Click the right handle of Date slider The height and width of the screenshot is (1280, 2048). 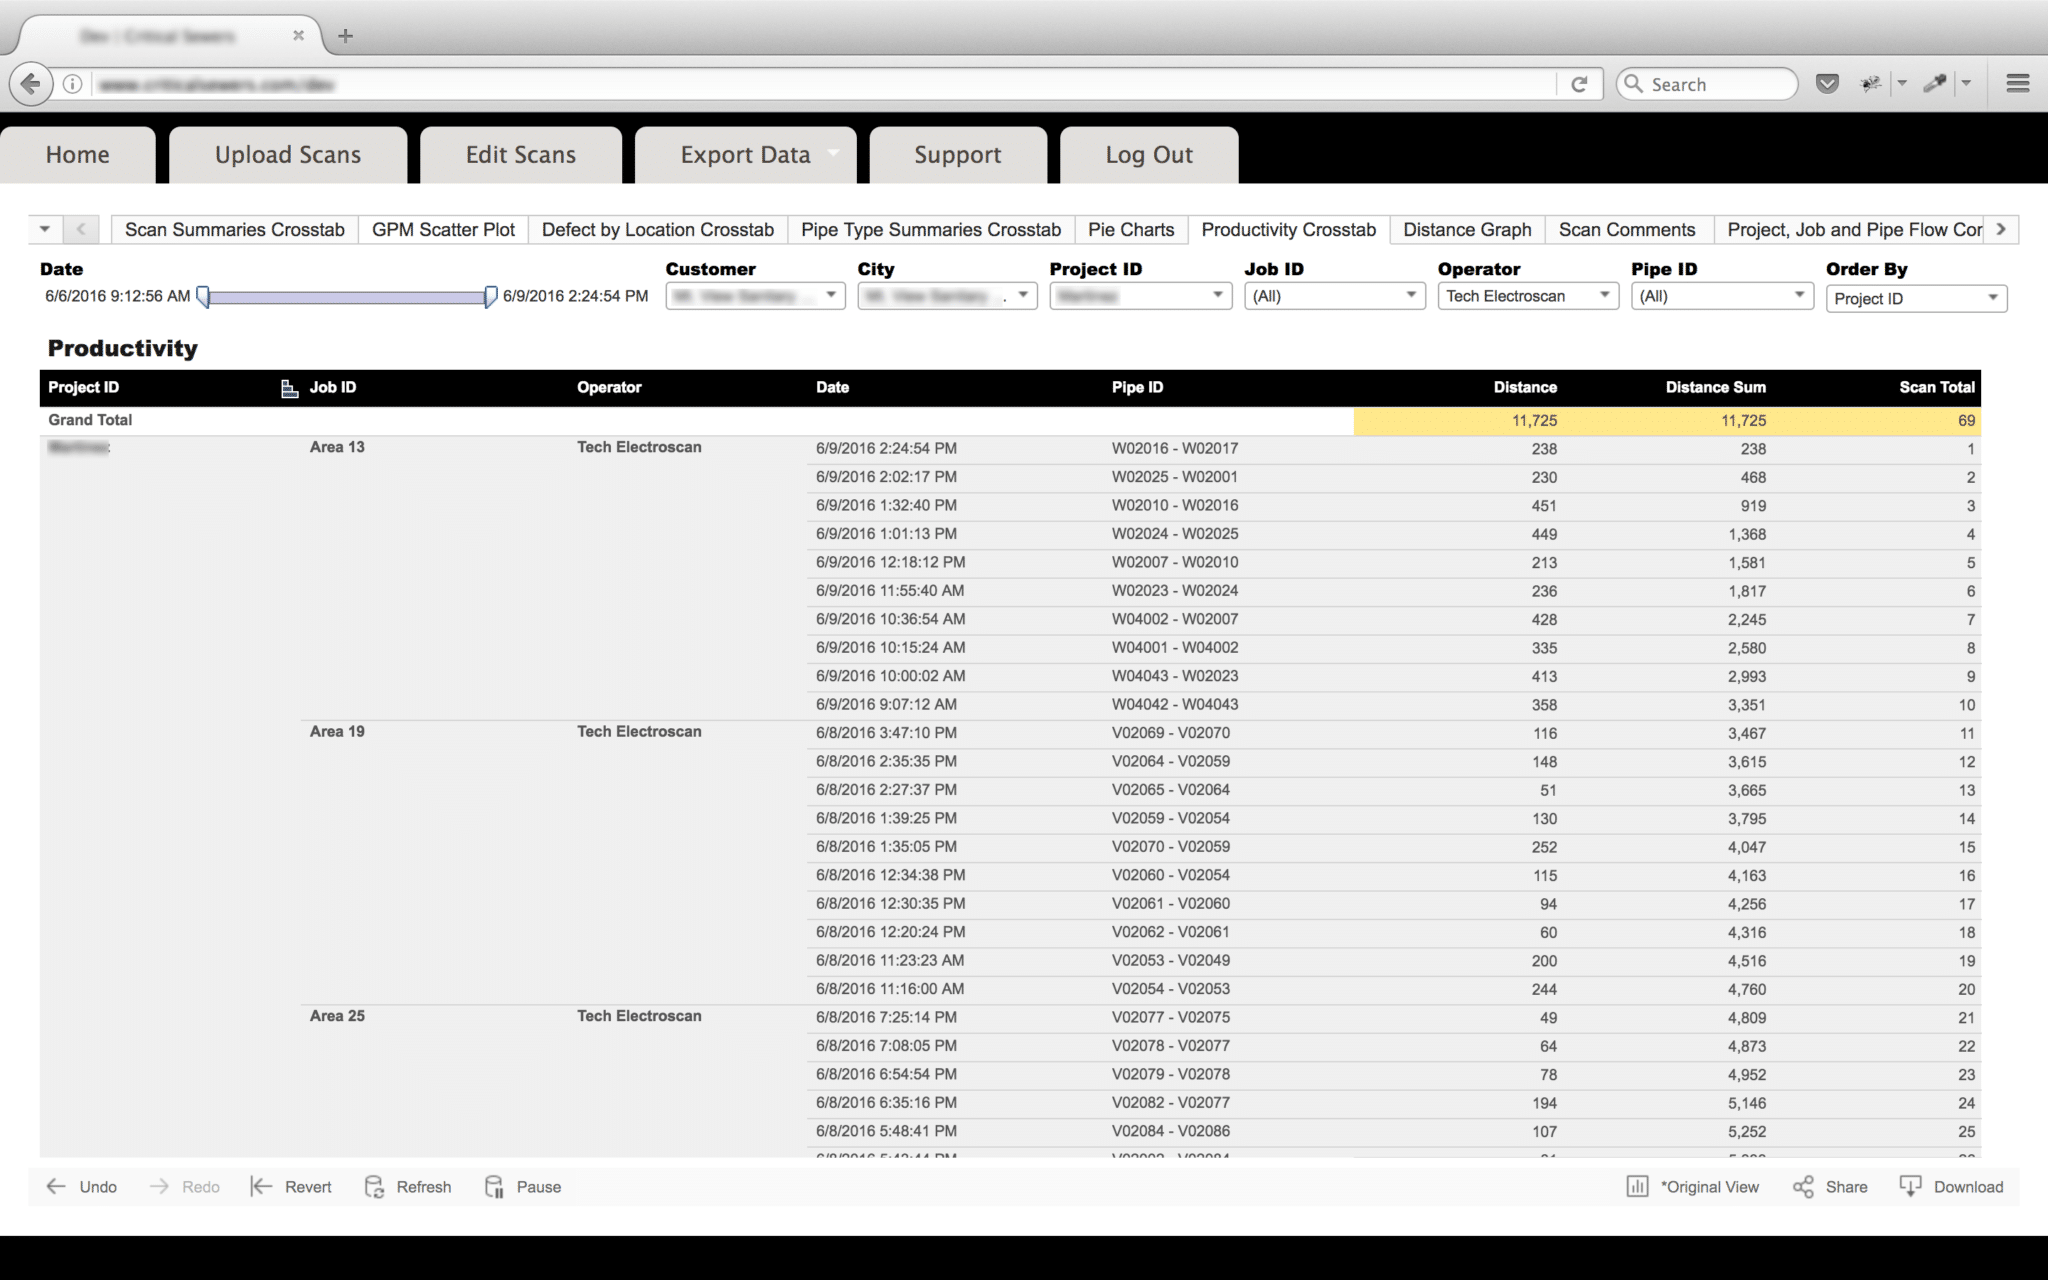(x=490, y=296)
